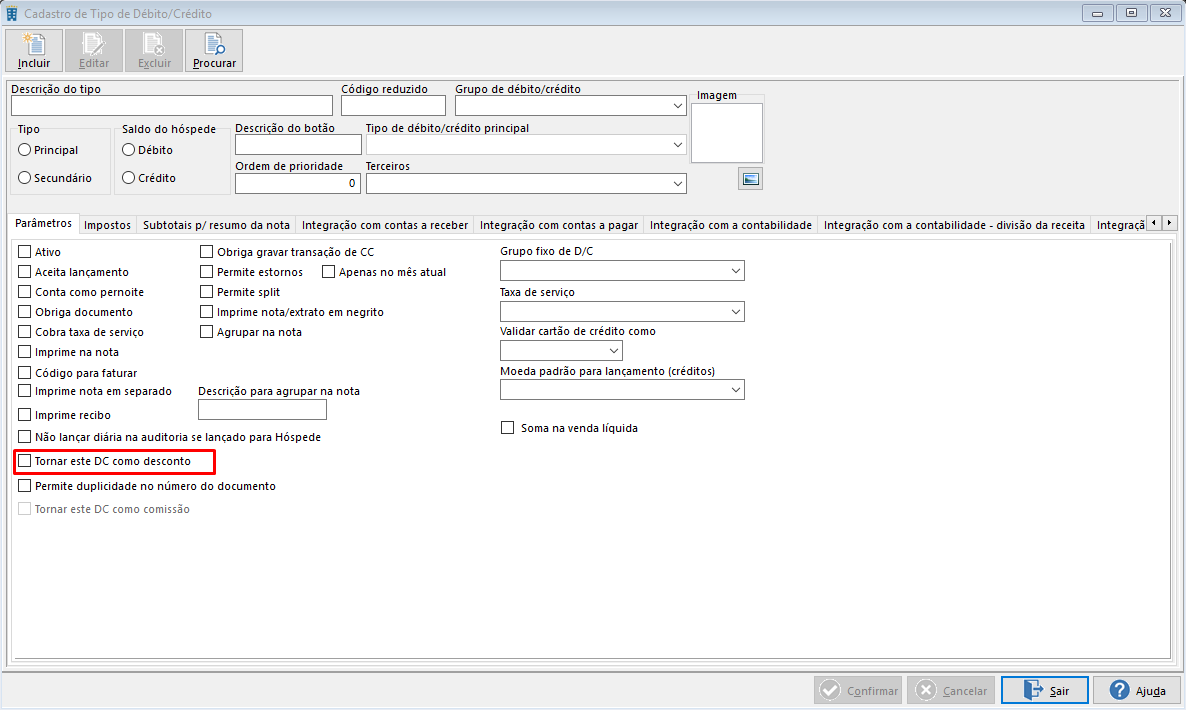1186x710 pixels.
Task: Check Imprime nota/extrato em negrito
Action: click(206, 312)
